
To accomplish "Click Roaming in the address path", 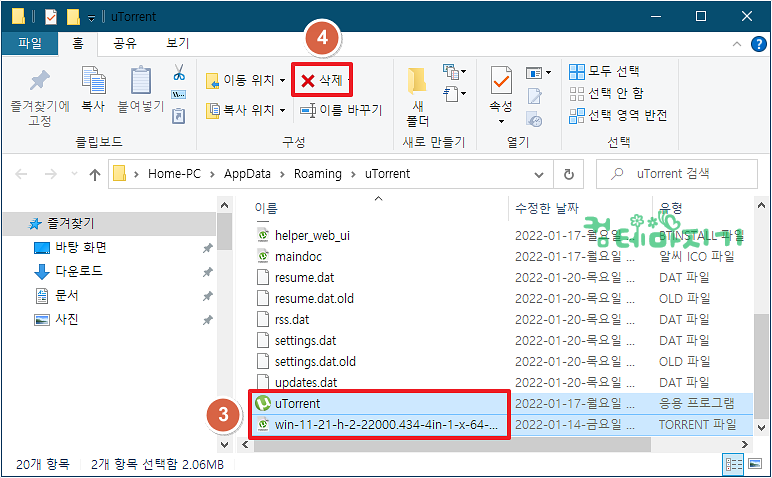I will click(318, 174).
